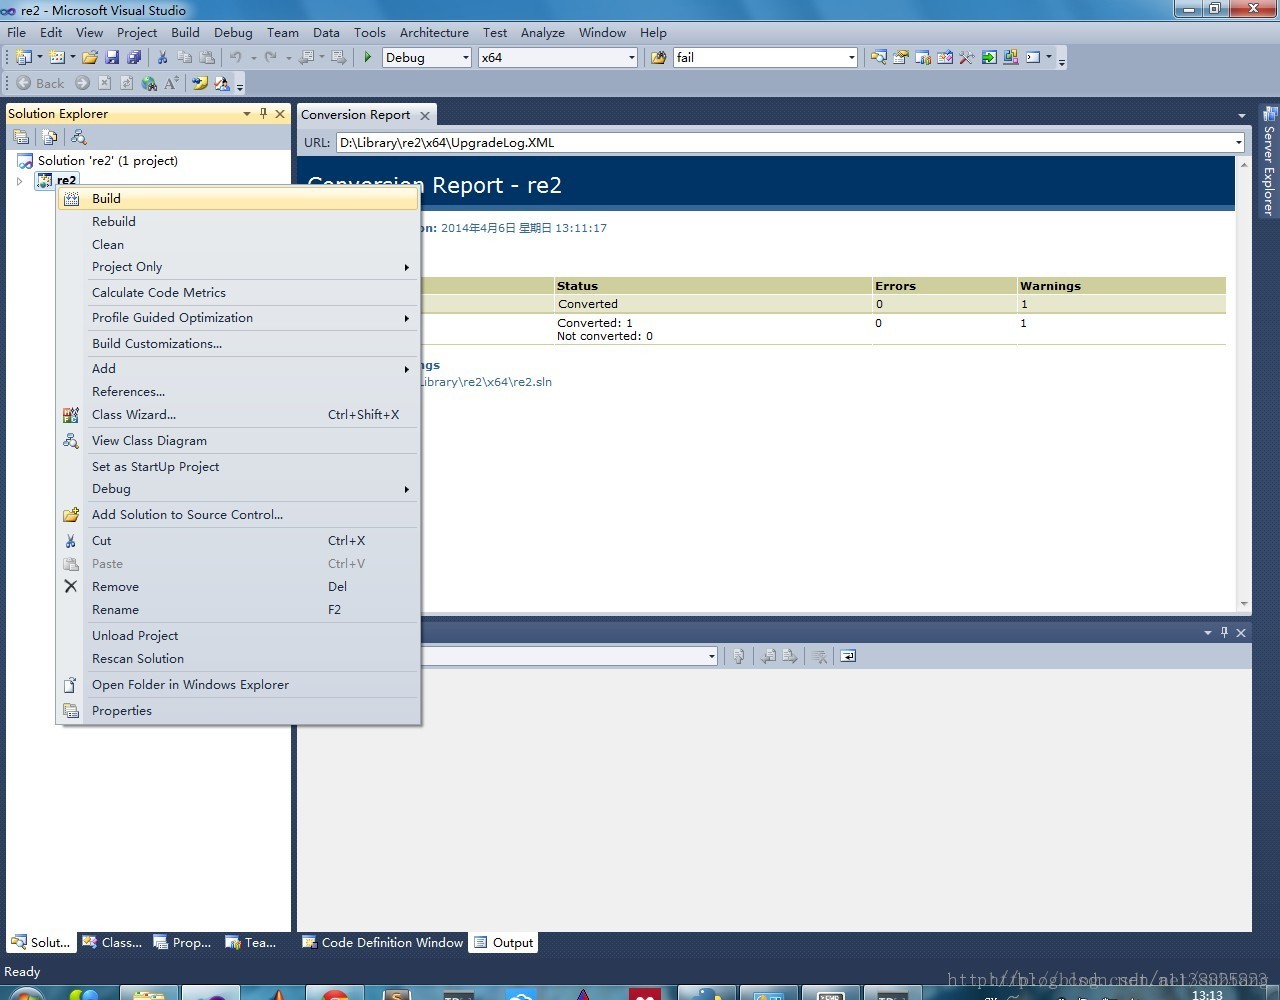Click the Warnings column header

[1121, 285]
